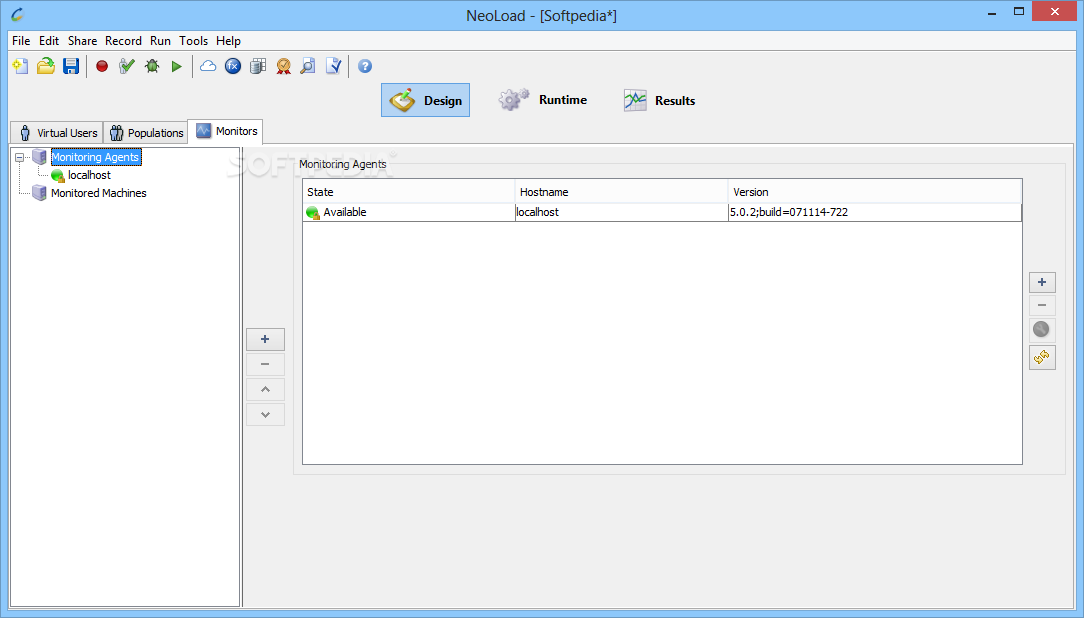
Task: Sort table by State column header
Action: (x=409, y=192)
